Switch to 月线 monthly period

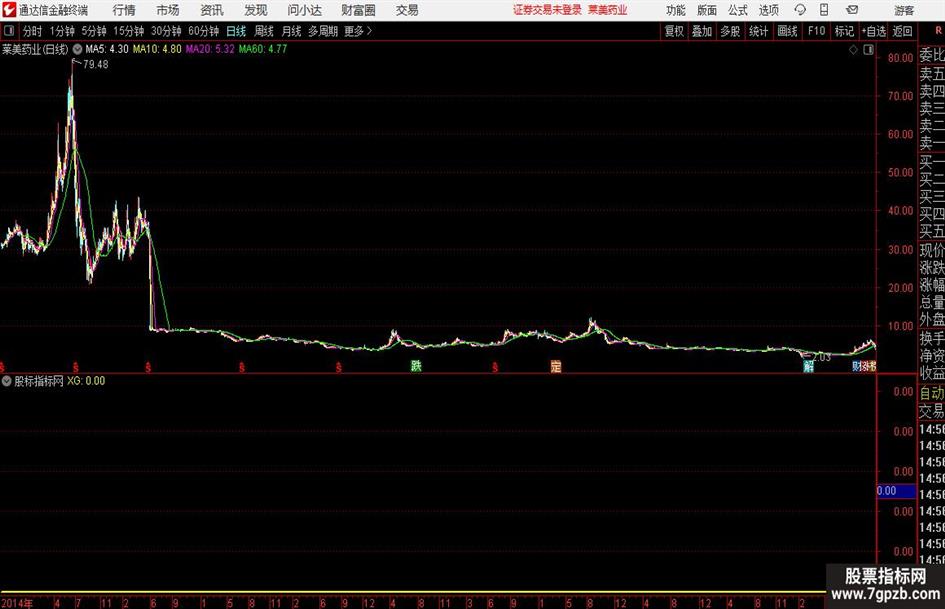pos(291,31)
